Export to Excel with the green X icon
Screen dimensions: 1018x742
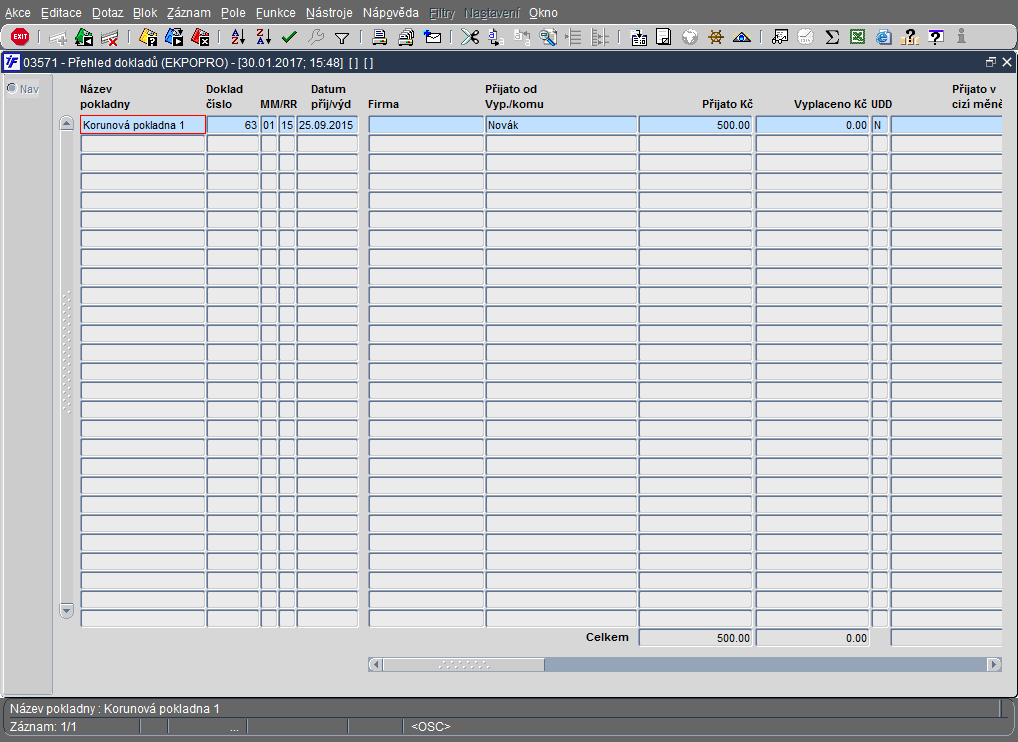click(857, 38)
